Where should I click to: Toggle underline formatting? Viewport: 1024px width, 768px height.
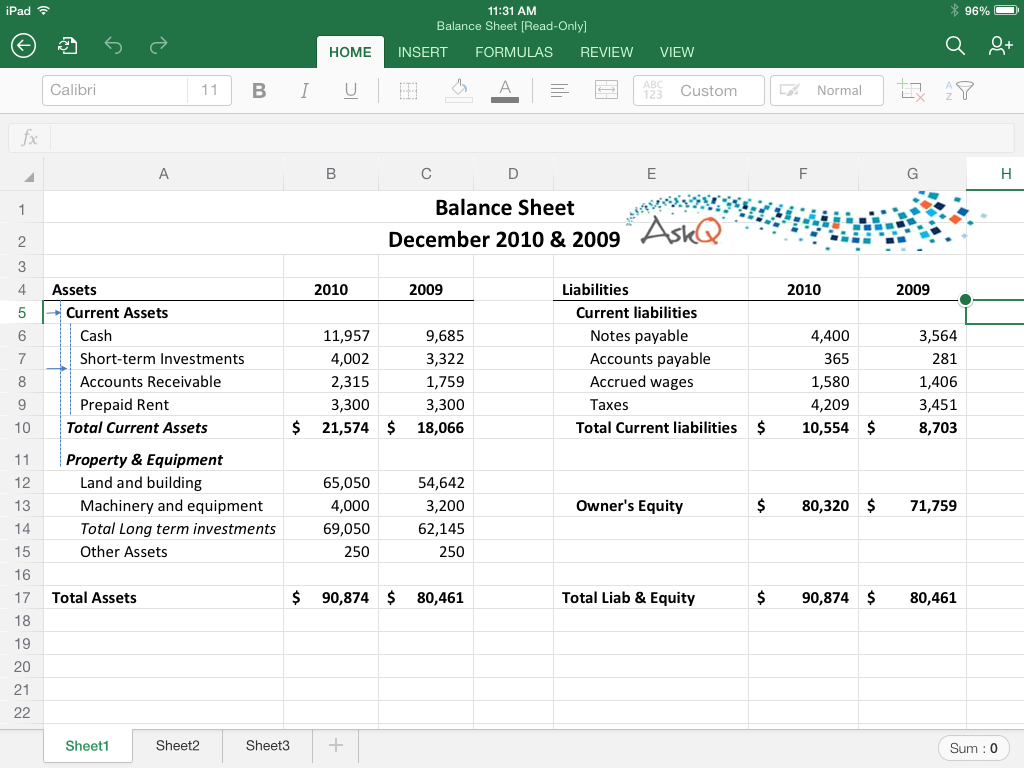tap(350, 91)
